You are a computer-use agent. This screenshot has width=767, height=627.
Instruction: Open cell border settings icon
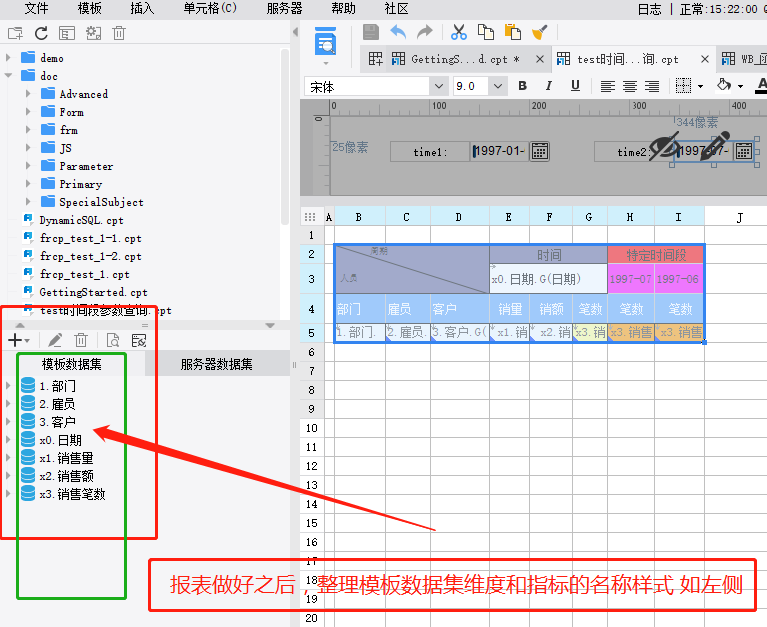click(x=683, y=86)
